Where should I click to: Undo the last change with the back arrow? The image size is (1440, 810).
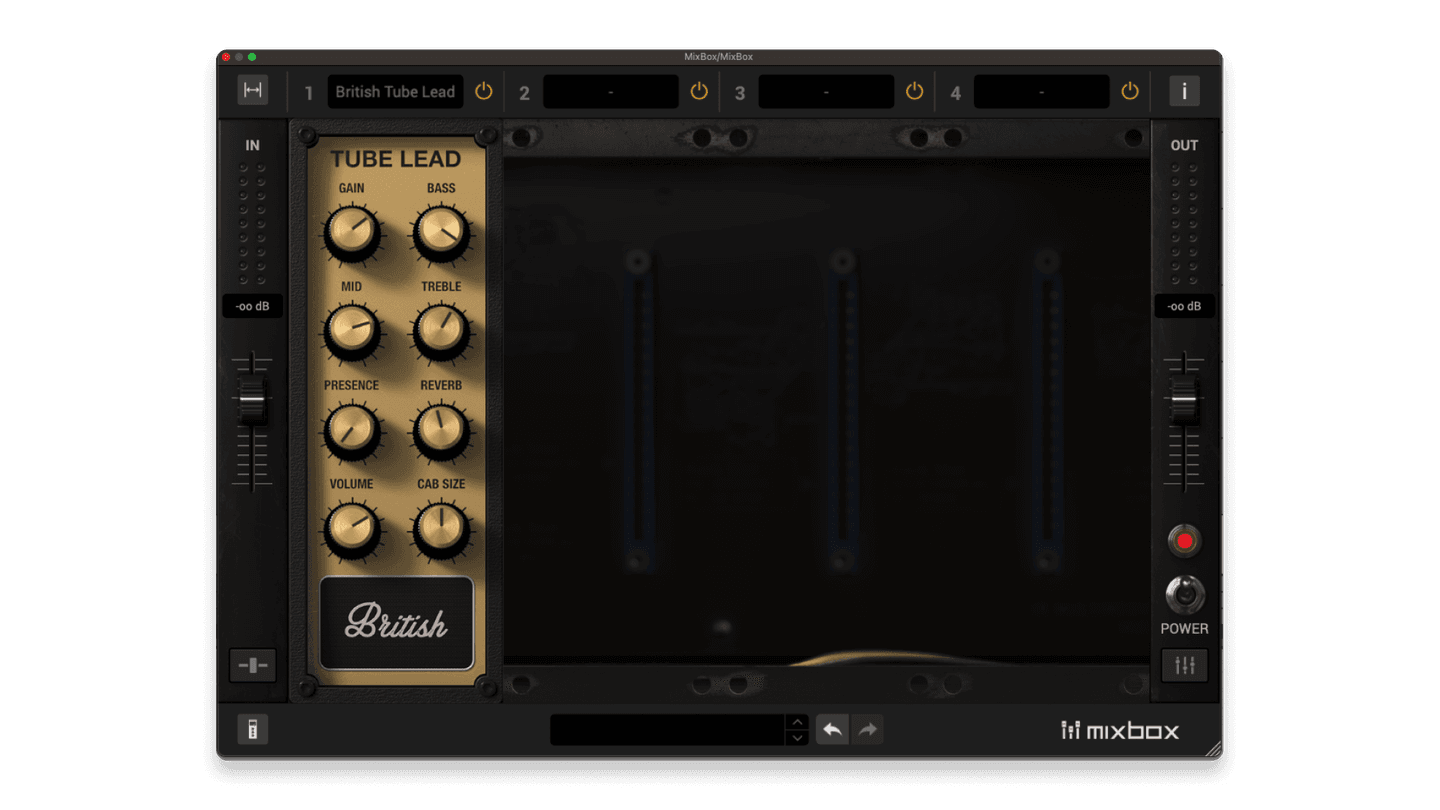pyautogui.click(x=832, y=729)
